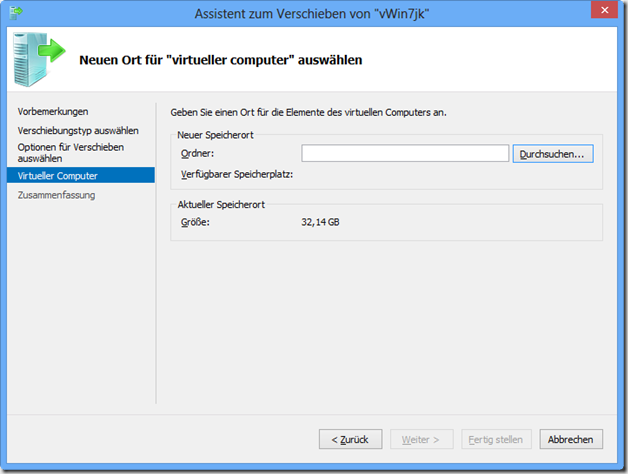The width and height of the screenshot is (628, 474).
Task: Click the wizard title bar text
Action: [x=312, y=14]
